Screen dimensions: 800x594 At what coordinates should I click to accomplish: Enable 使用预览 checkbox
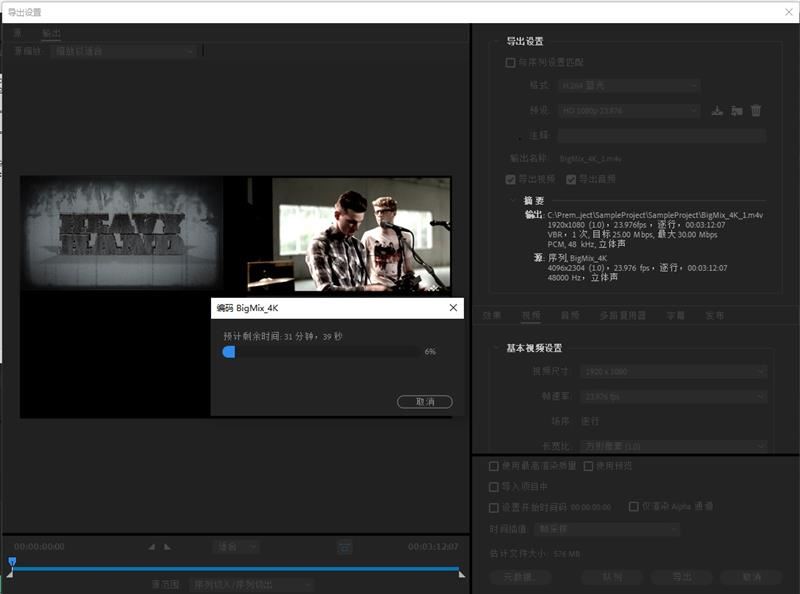588,466
